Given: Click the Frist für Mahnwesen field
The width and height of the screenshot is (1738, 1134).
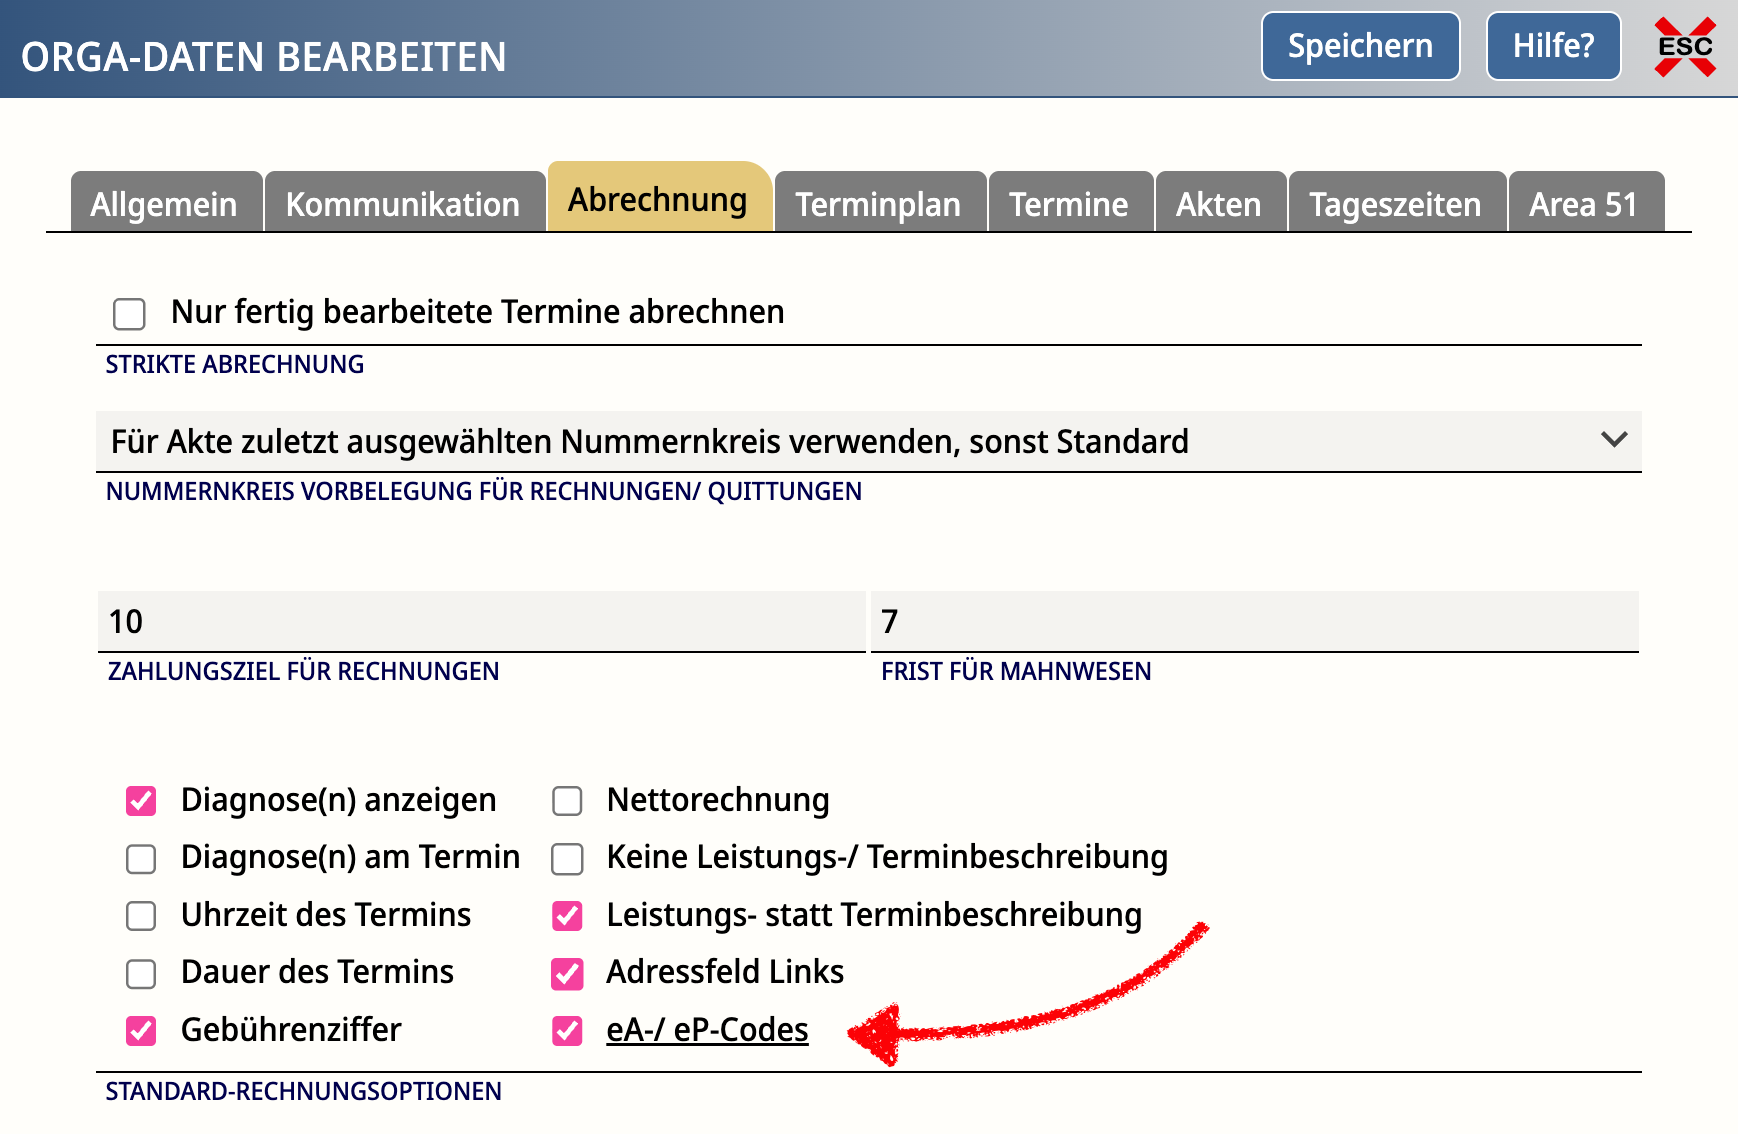Looking at the screenshot, I should (1254, 621).
